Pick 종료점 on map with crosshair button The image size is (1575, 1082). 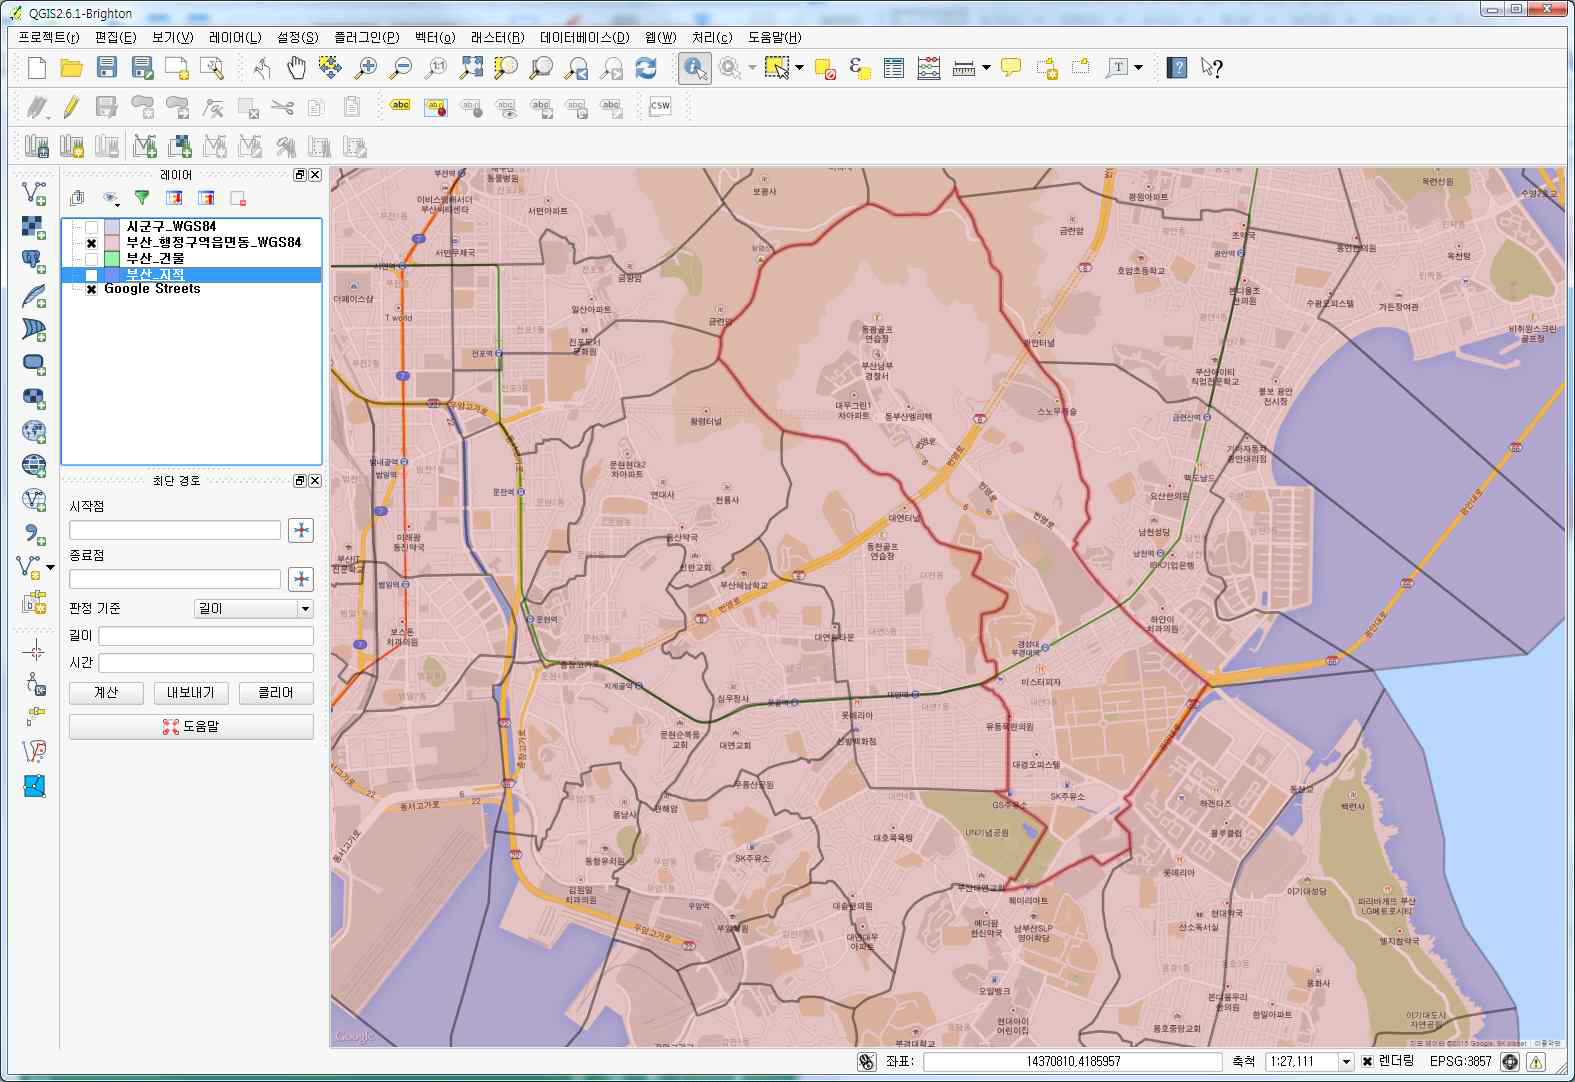301,579
